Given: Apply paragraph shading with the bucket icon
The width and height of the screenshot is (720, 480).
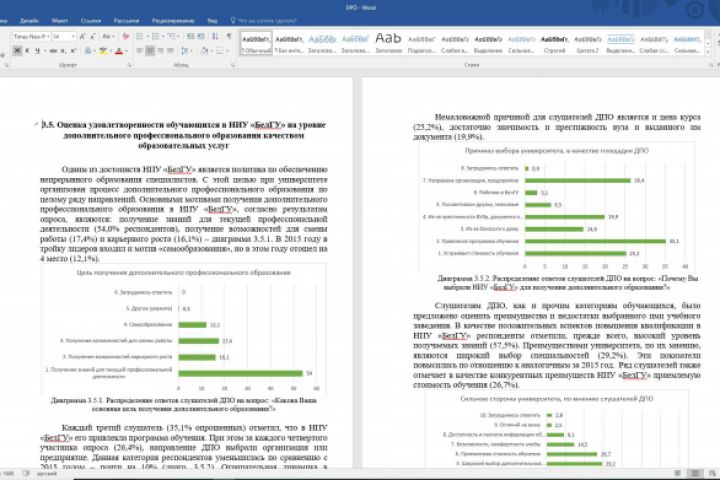Looking at the screenshot, I should coord(204,51).
